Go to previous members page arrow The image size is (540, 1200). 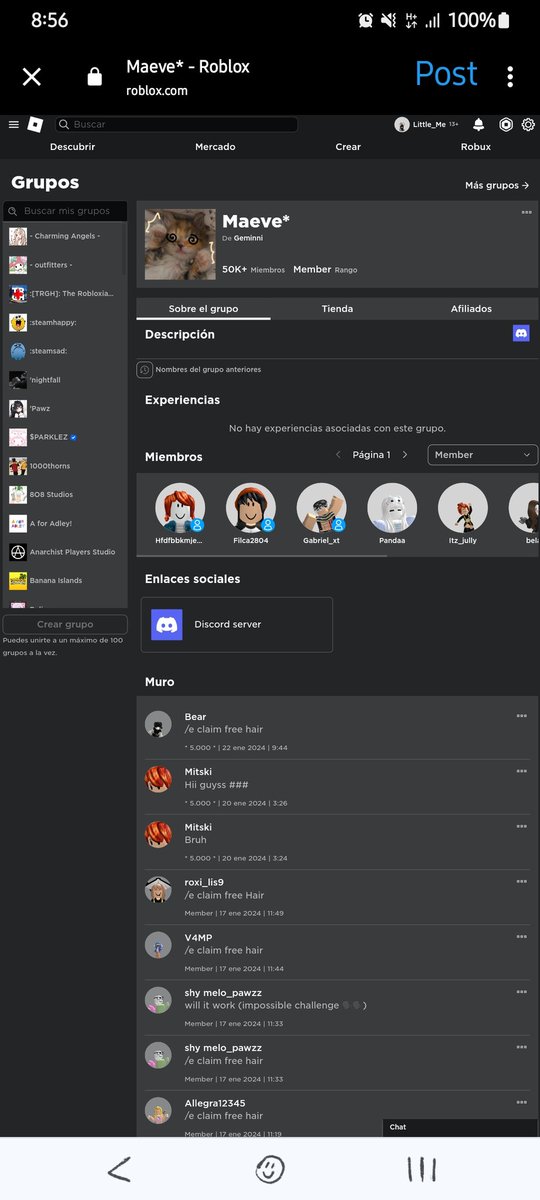pos(338,455)
